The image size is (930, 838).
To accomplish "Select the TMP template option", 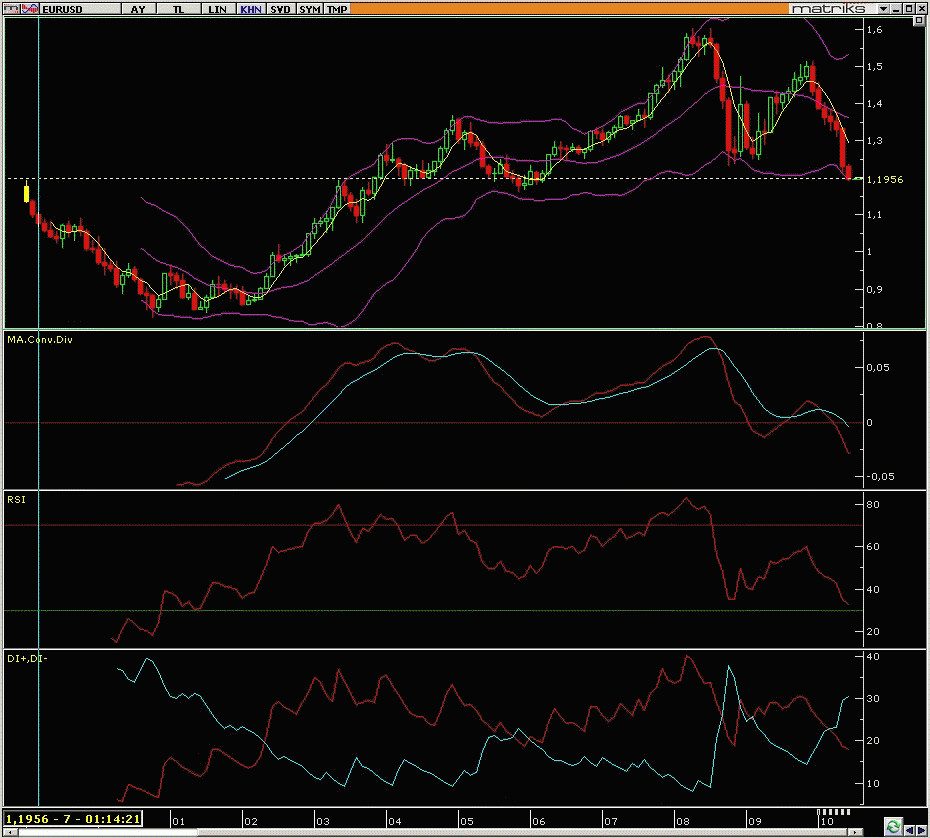I will click(x=337, y=8).
